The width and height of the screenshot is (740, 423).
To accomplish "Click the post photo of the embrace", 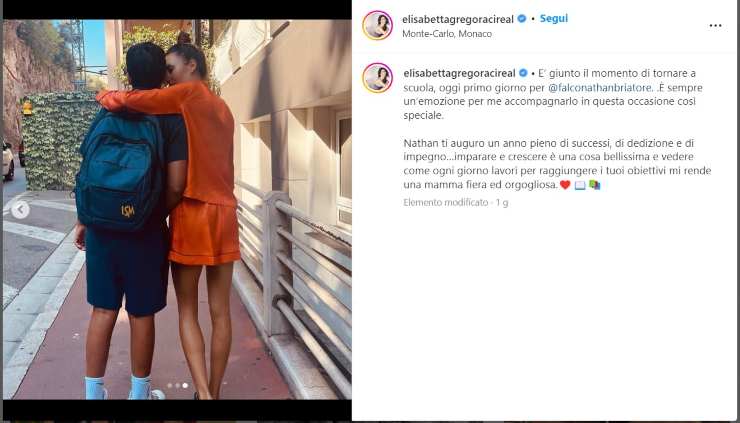I will (x=177, y=210).
